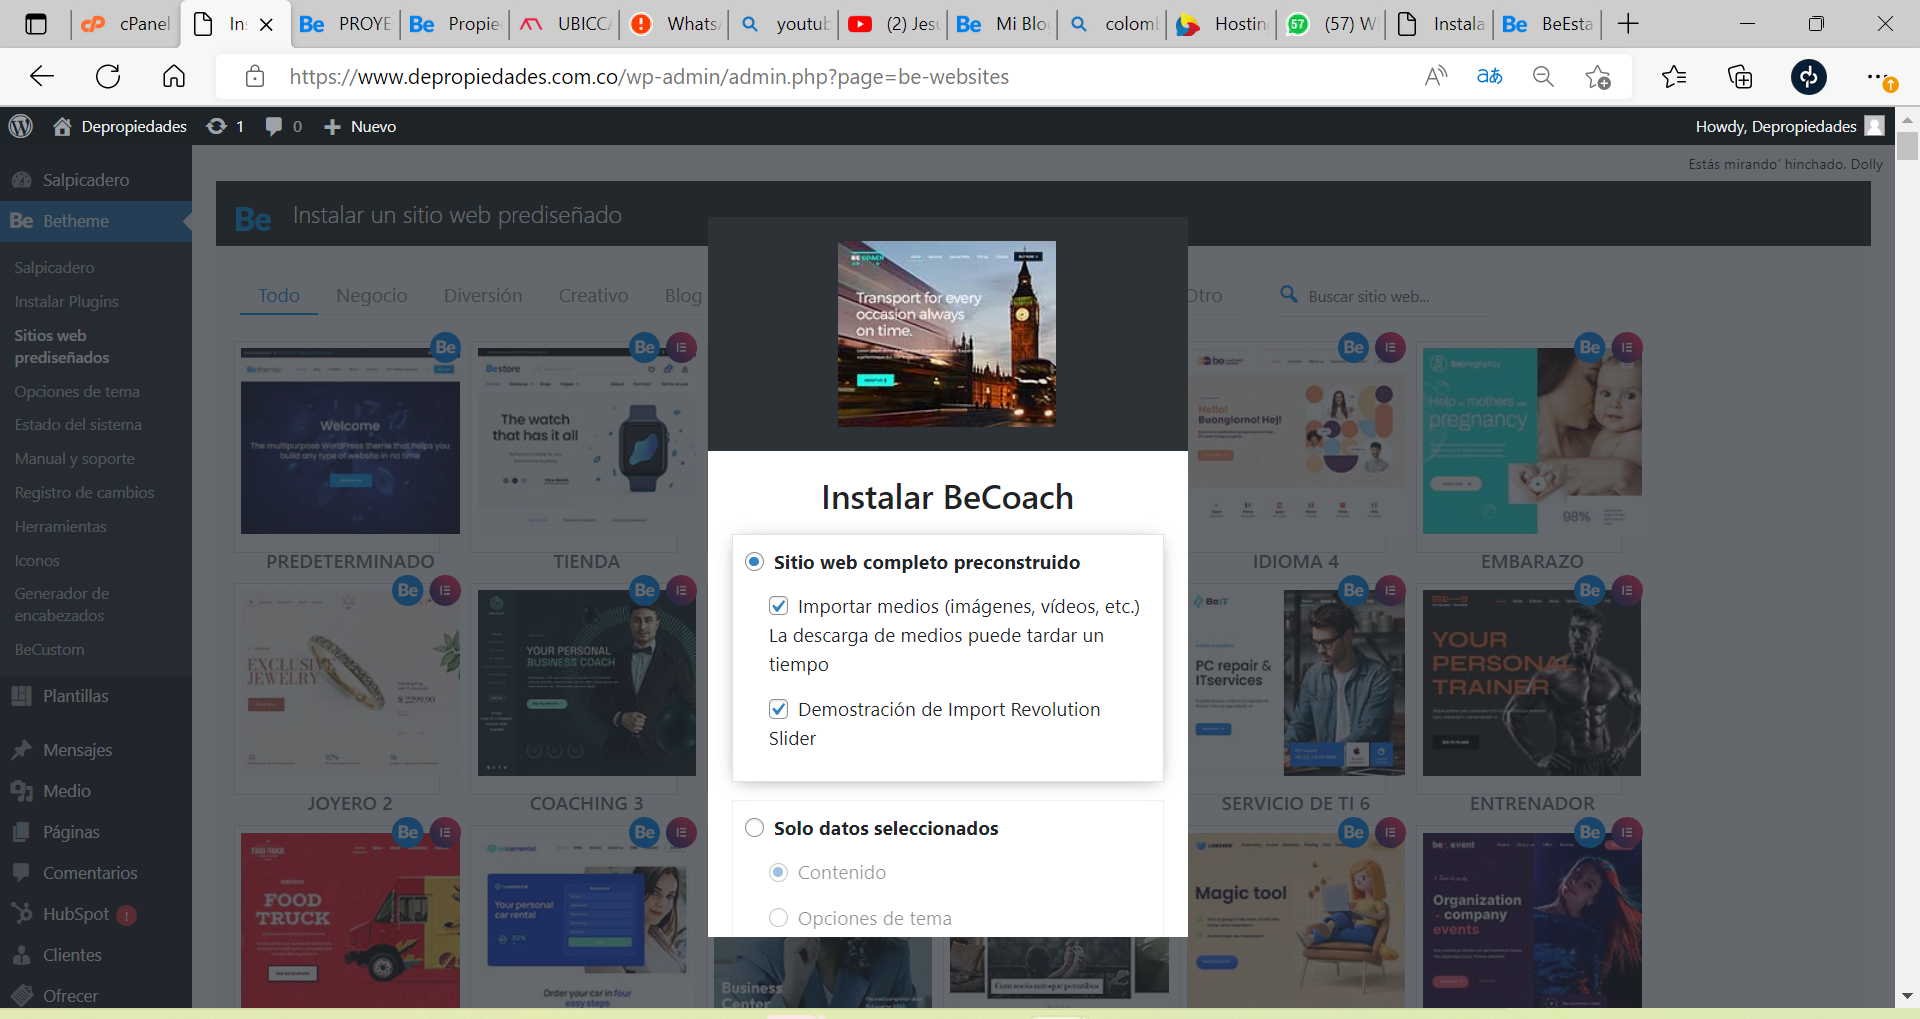This screenshot has width=1920, height=1019.
Task: Toggle Demostración de Import Revolution Slider checkbox
Action: (x=778, y=709)
